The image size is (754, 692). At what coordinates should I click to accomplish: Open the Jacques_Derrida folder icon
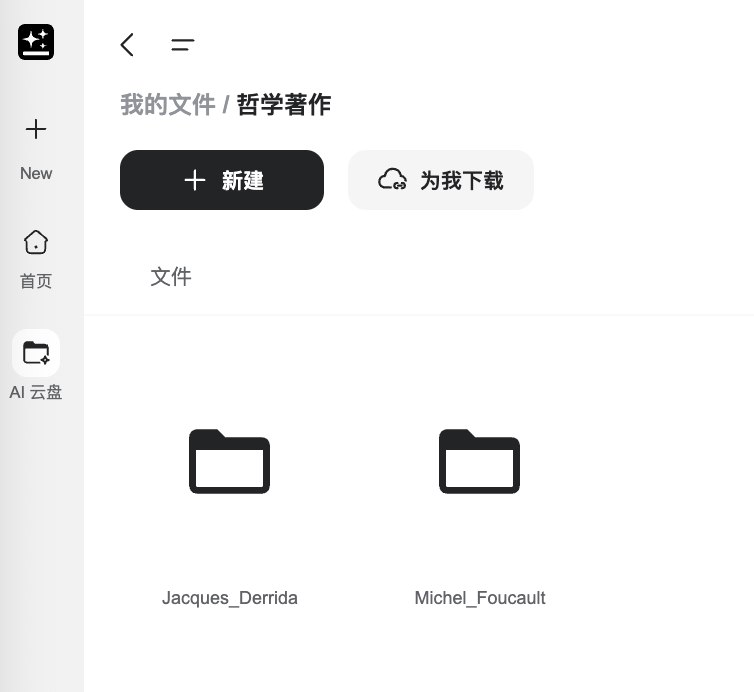point(229,461)
